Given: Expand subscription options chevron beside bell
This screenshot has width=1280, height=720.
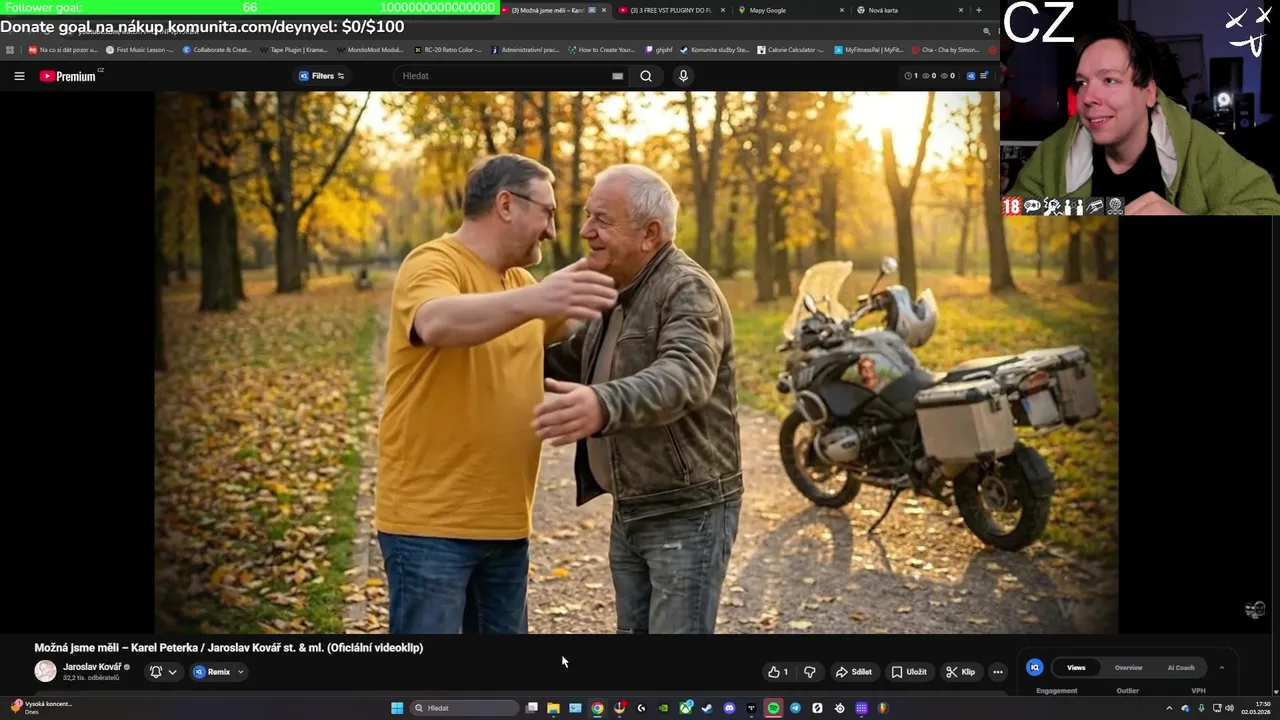Looking at the screenshot, I should click(172, 672).
